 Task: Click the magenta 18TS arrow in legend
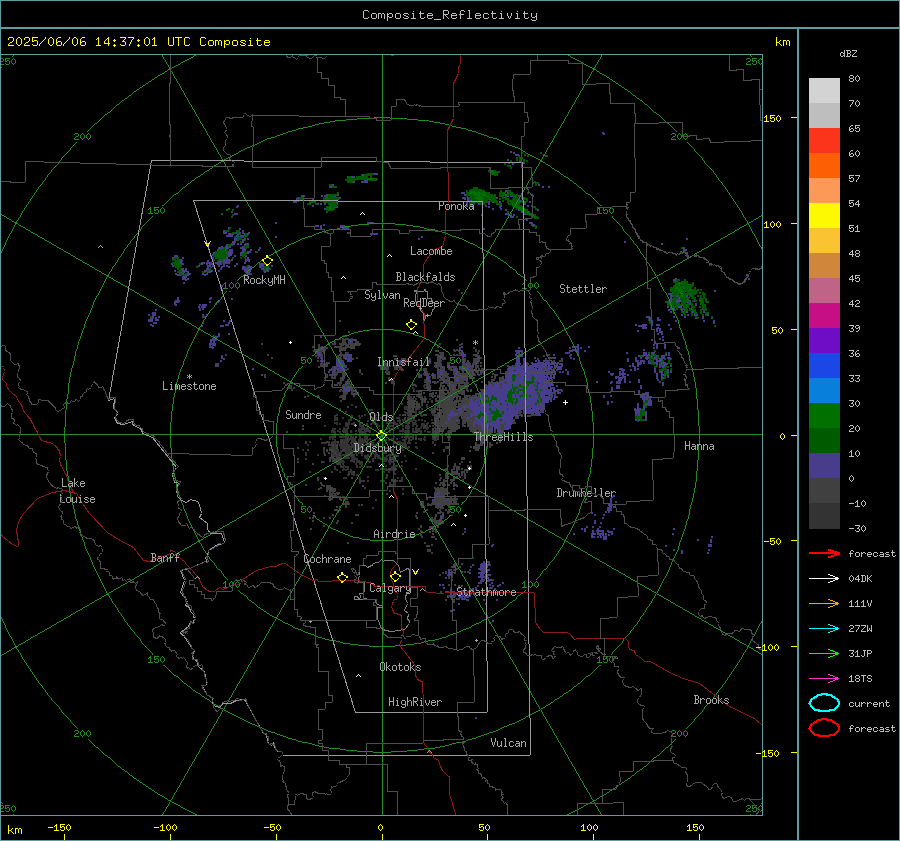824,679
